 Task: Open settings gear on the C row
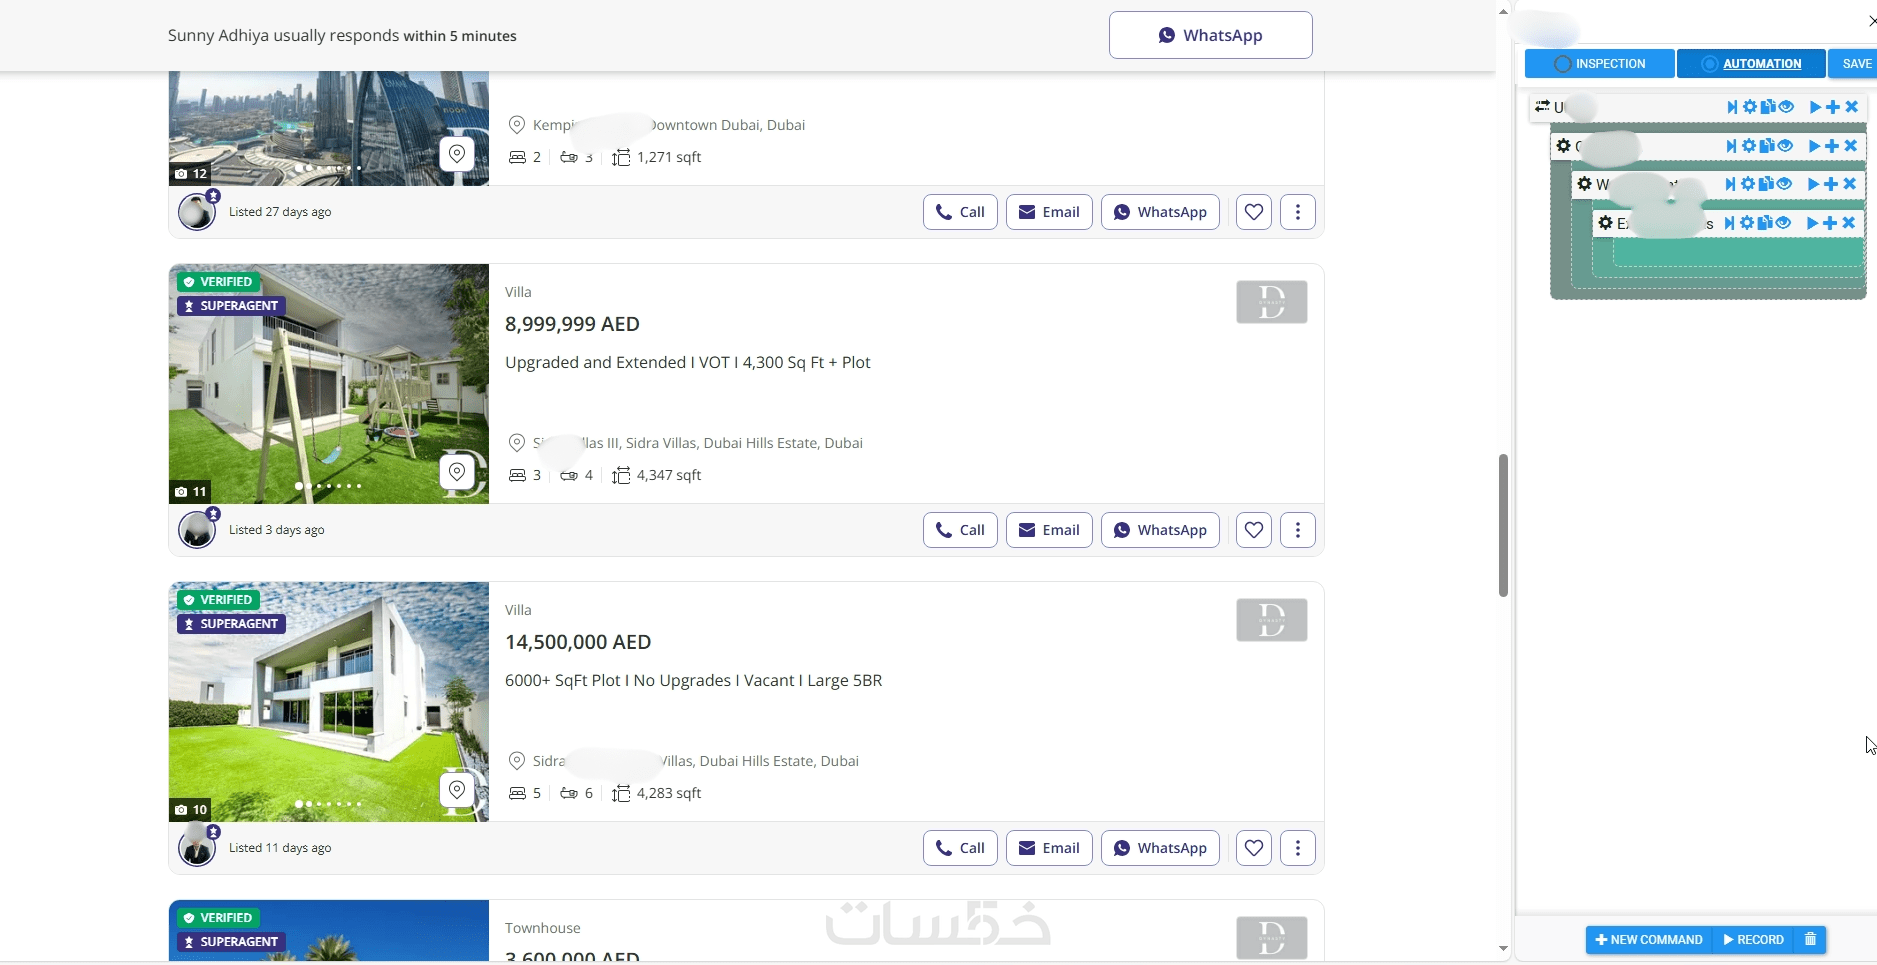click(1749, 146)
